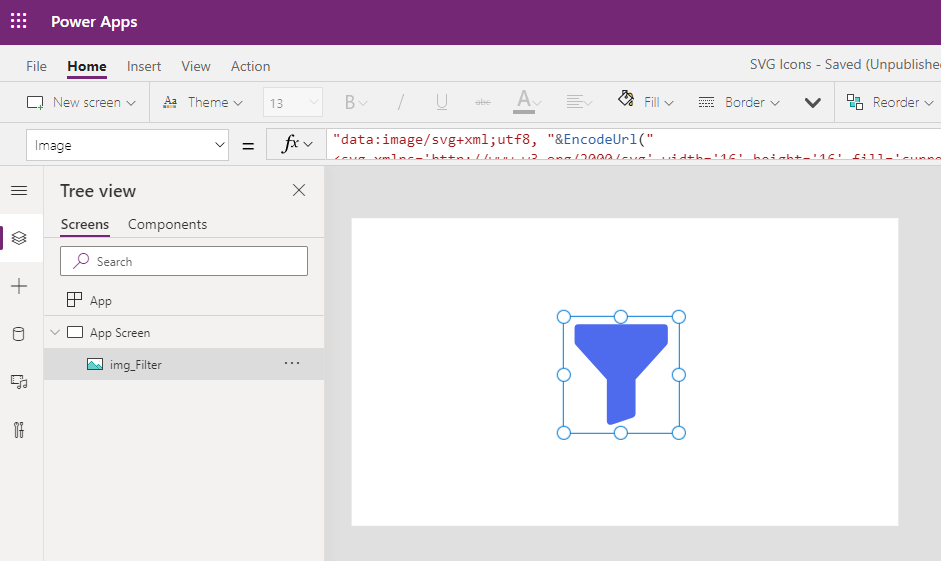
Task: Switch to the Home tab
Action: [87, 66]
